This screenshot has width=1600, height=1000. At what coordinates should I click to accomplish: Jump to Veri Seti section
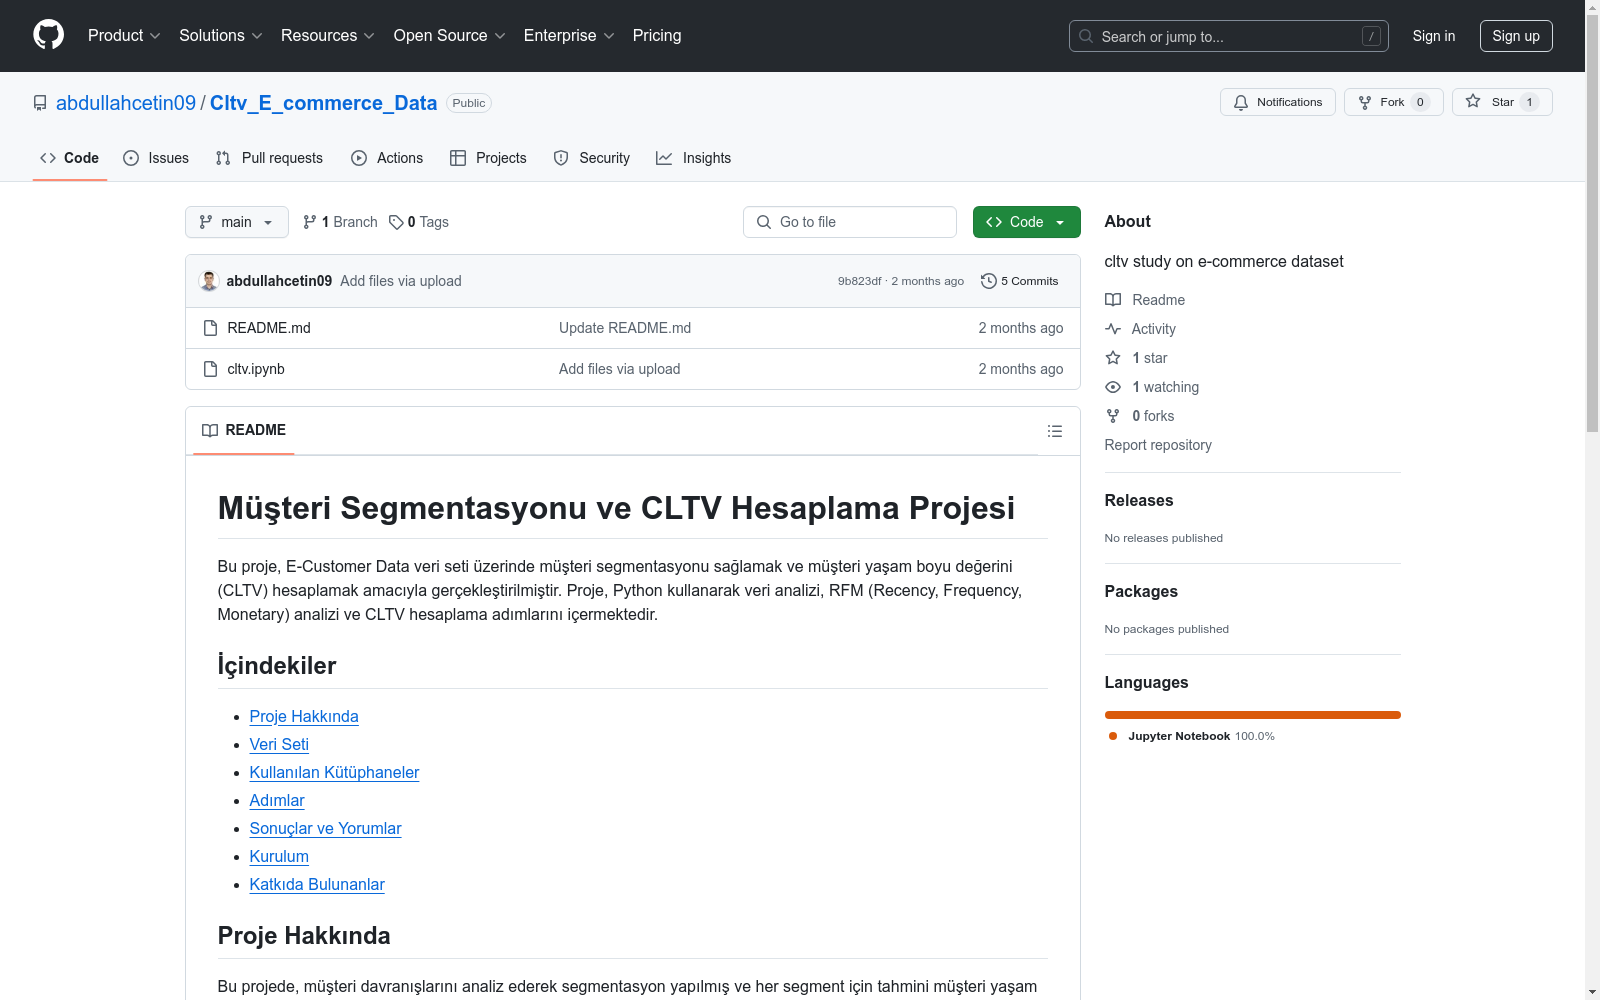(279, 744)
